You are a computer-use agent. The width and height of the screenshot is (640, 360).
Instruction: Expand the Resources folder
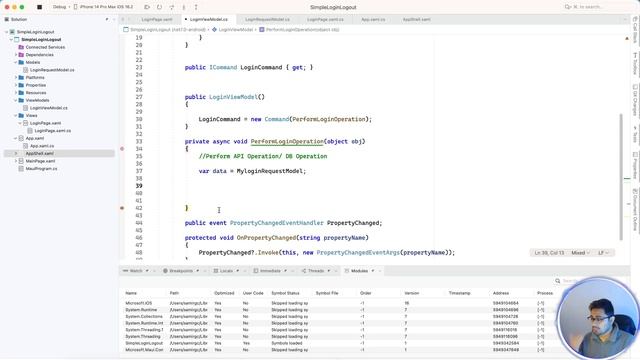16,93
